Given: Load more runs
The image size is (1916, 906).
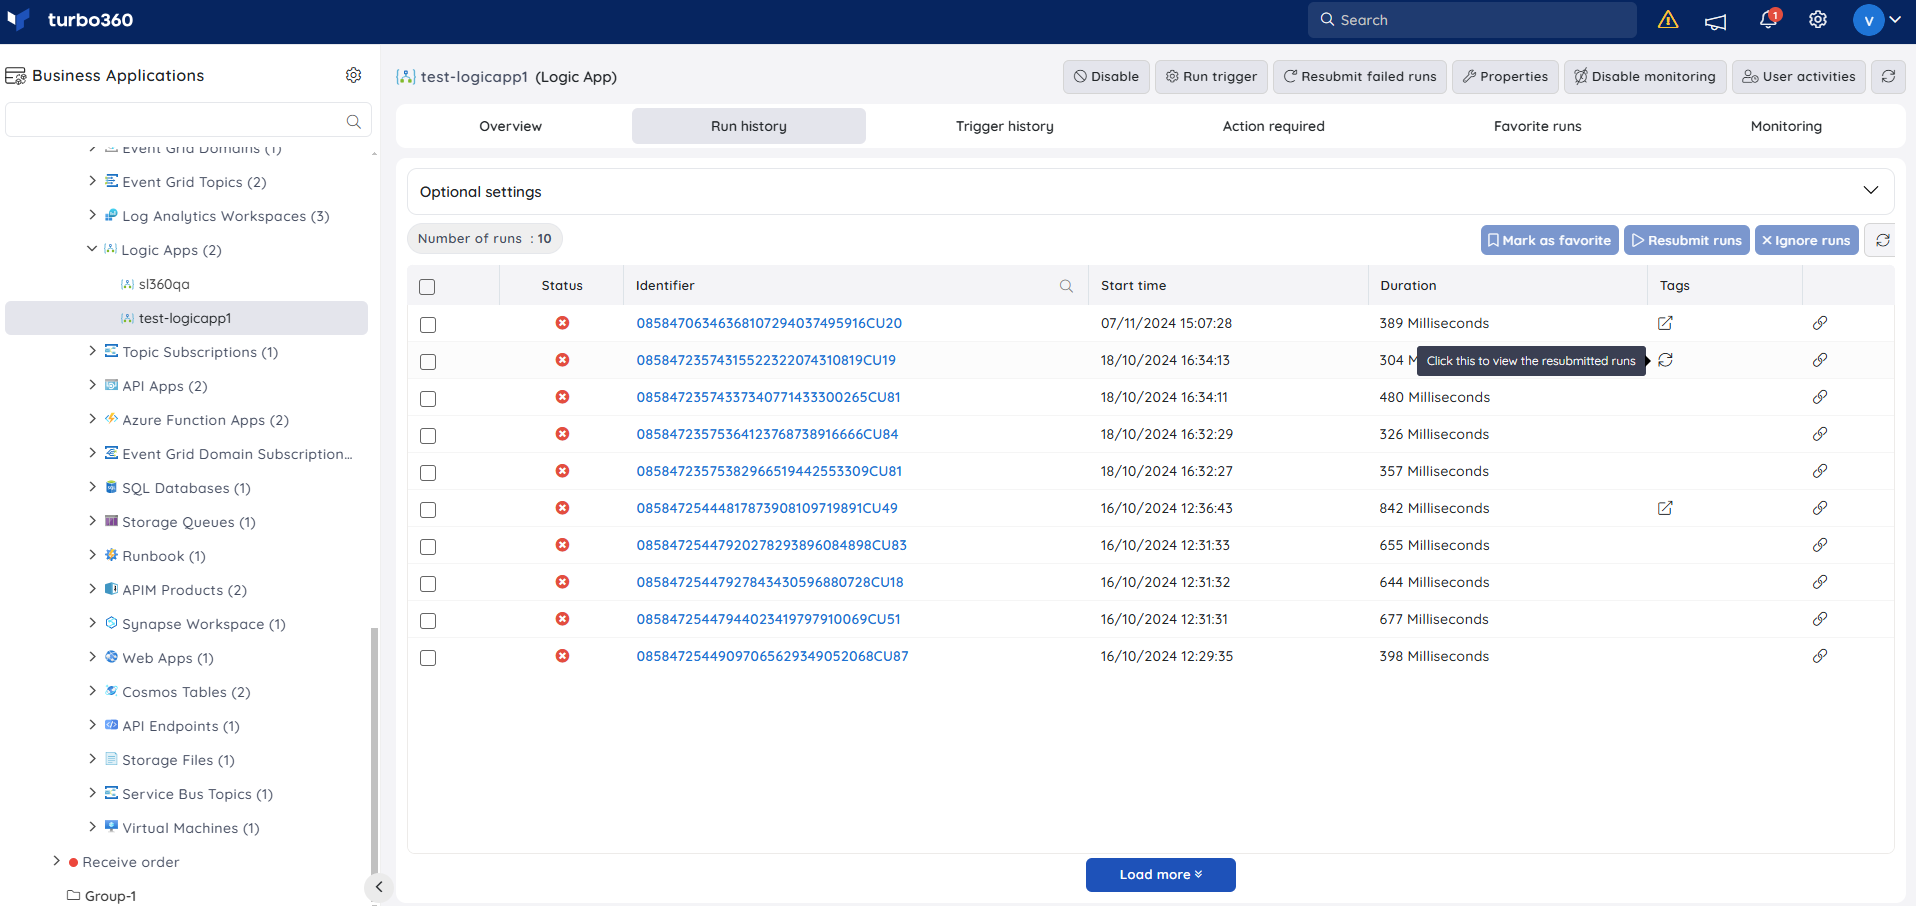Looking at the screenshot, I should click(x=1160, y=874).
